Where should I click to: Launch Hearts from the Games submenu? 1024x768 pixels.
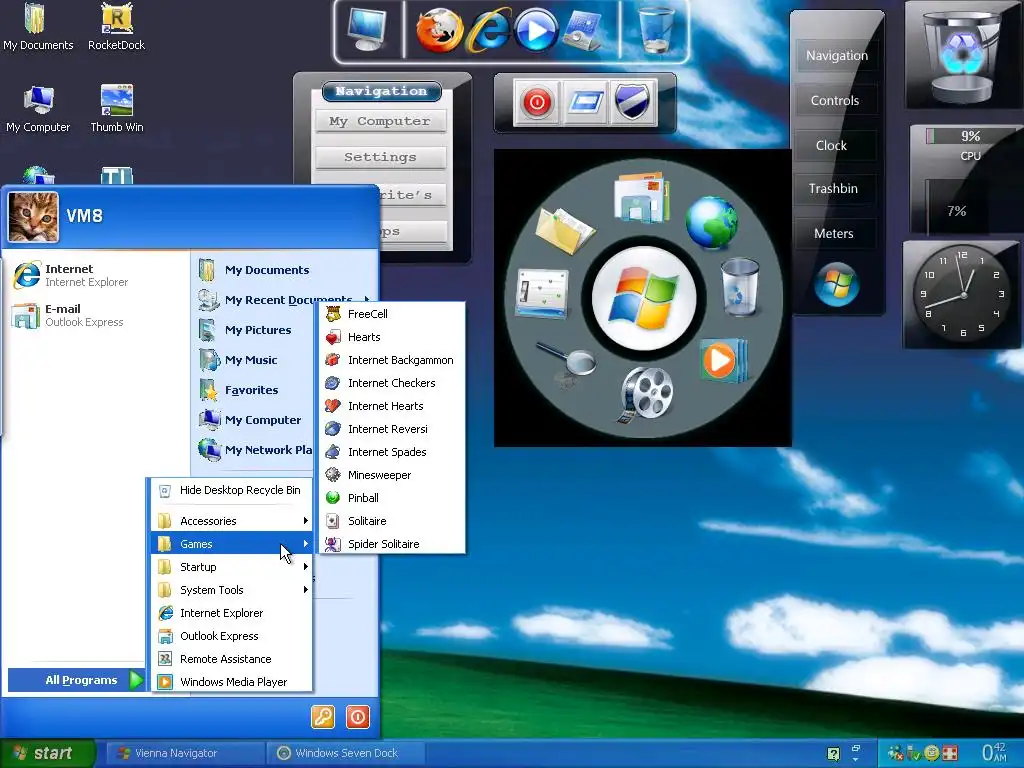[x=392, y=337]
